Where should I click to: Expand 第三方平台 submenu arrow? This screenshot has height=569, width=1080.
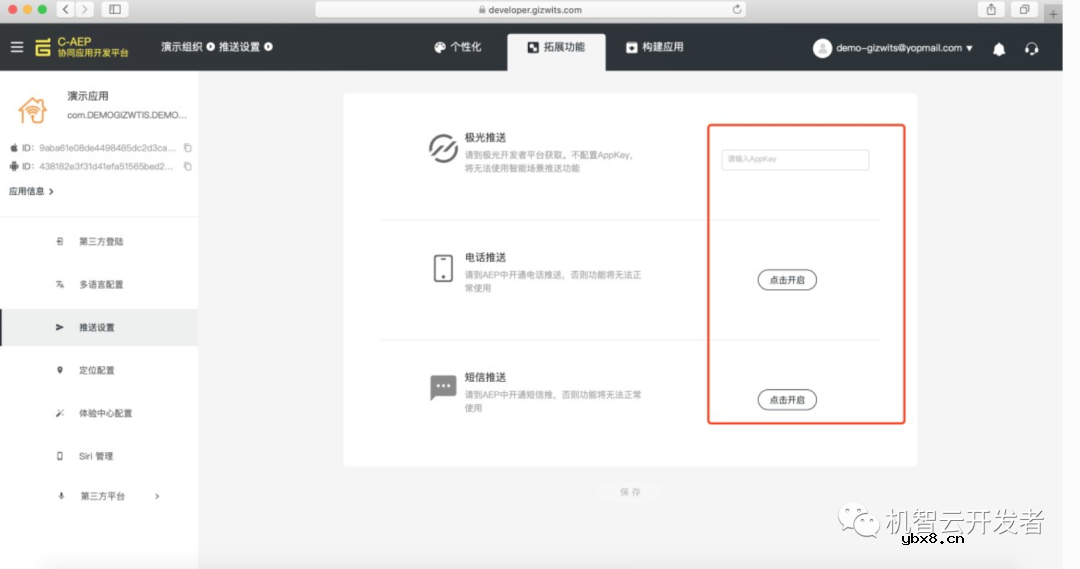click(x=157, y=496)
